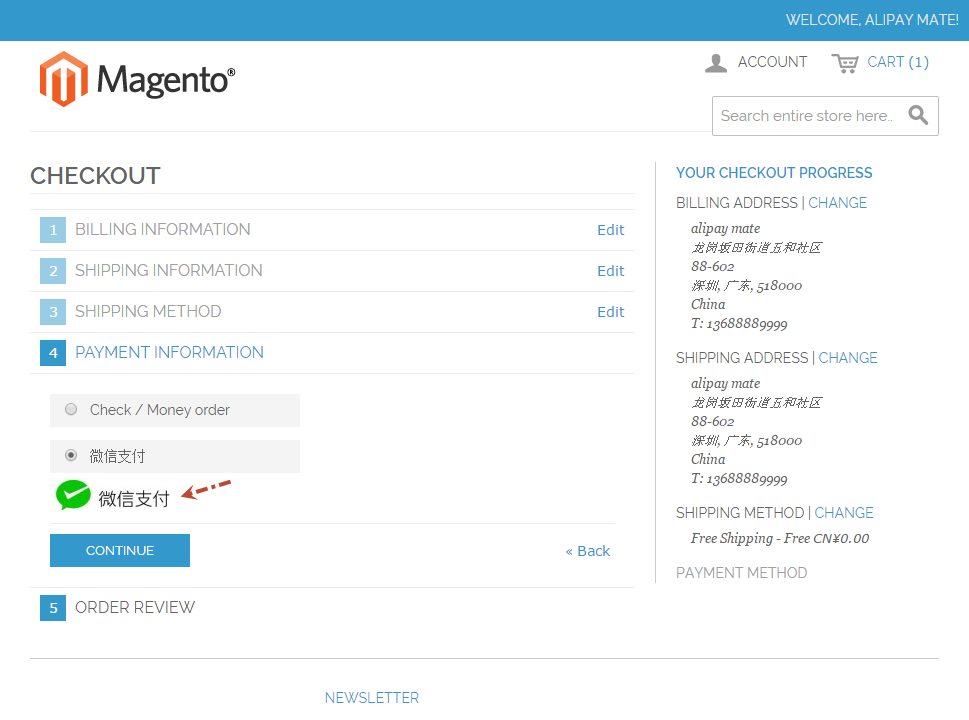Image resolution: width=969 pixels, height=720 pixels.
Task: Click the NEWSLETTER heading
Action: (372, 698)
